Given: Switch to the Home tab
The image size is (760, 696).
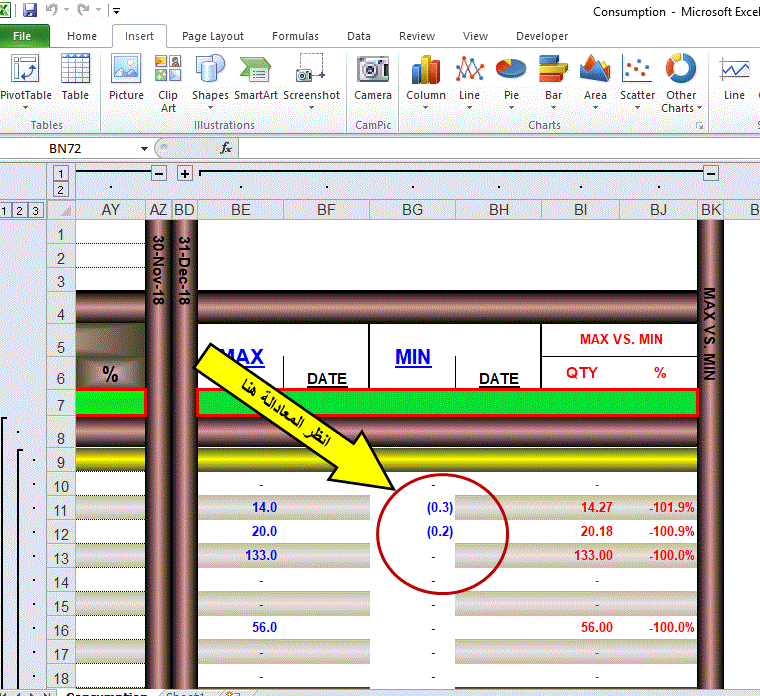Looking at the screenshot, I should (x=82, y=36).
